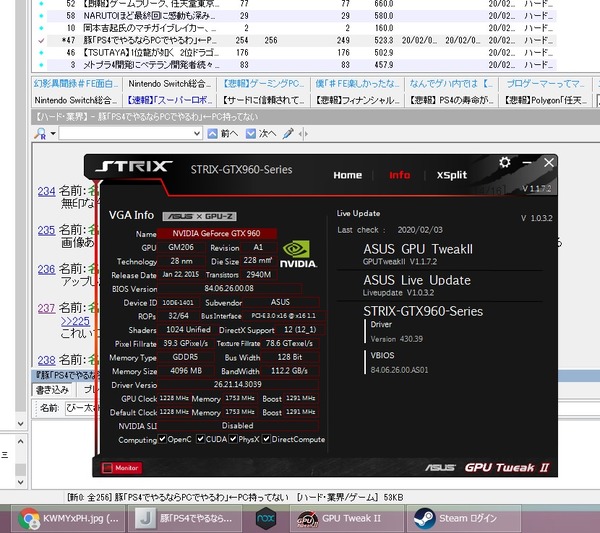
Task: Open Chrome KWMYxPH.jpg taskbar item
Action: click(68, 518)
